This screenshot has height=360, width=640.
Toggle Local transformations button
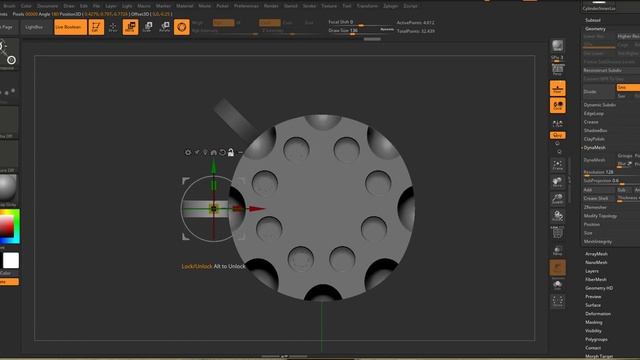tap(558, 105)
